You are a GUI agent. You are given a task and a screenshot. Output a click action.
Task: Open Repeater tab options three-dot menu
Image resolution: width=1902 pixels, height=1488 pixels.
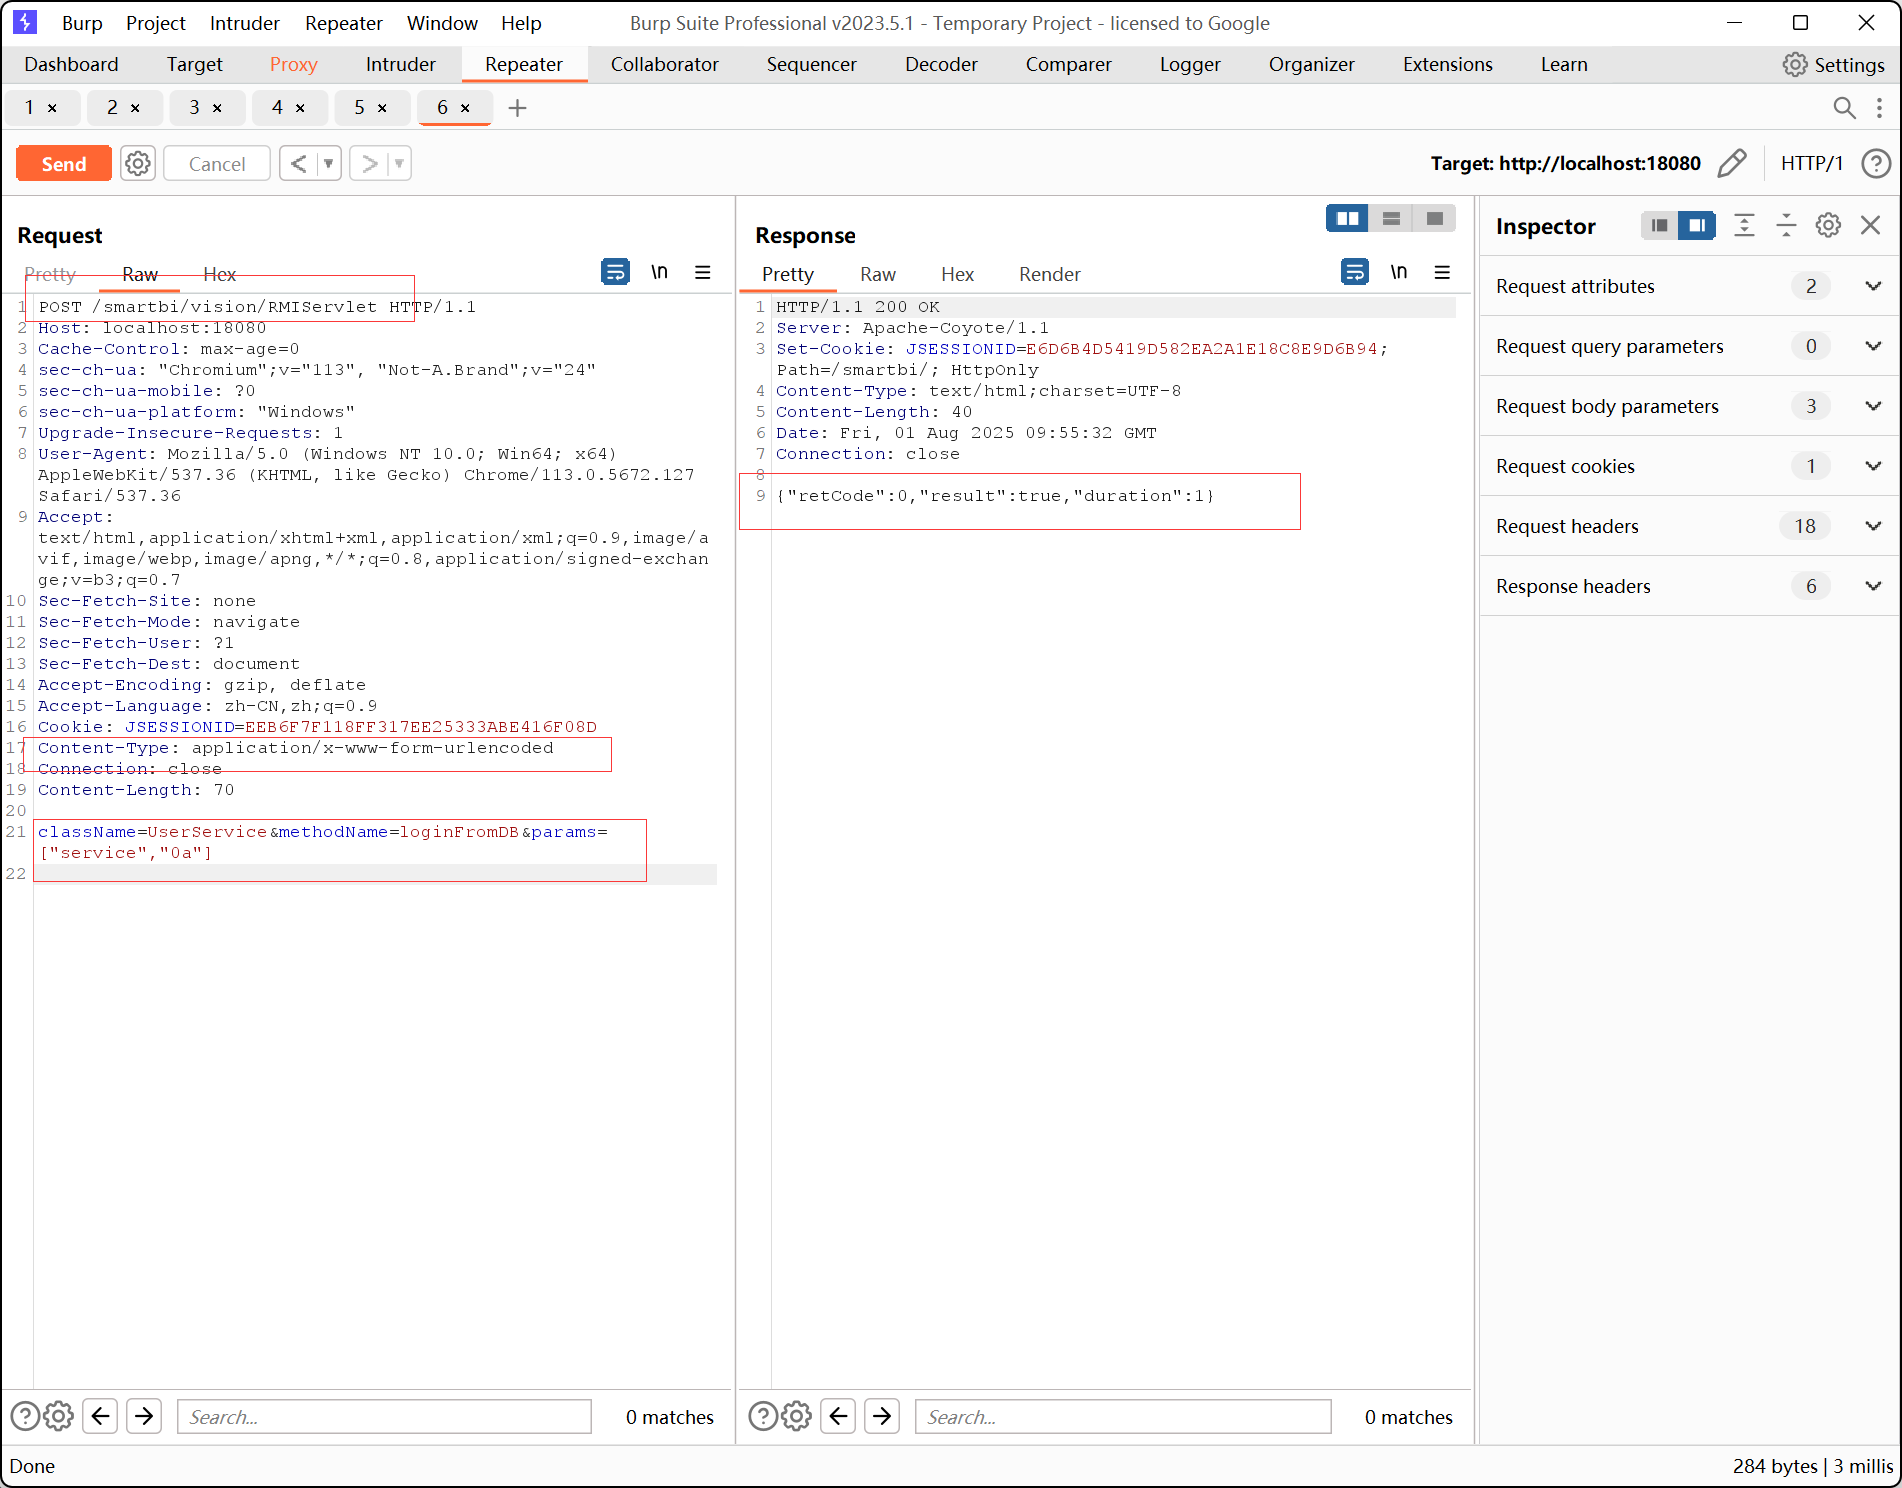(x=1879, y=107)
